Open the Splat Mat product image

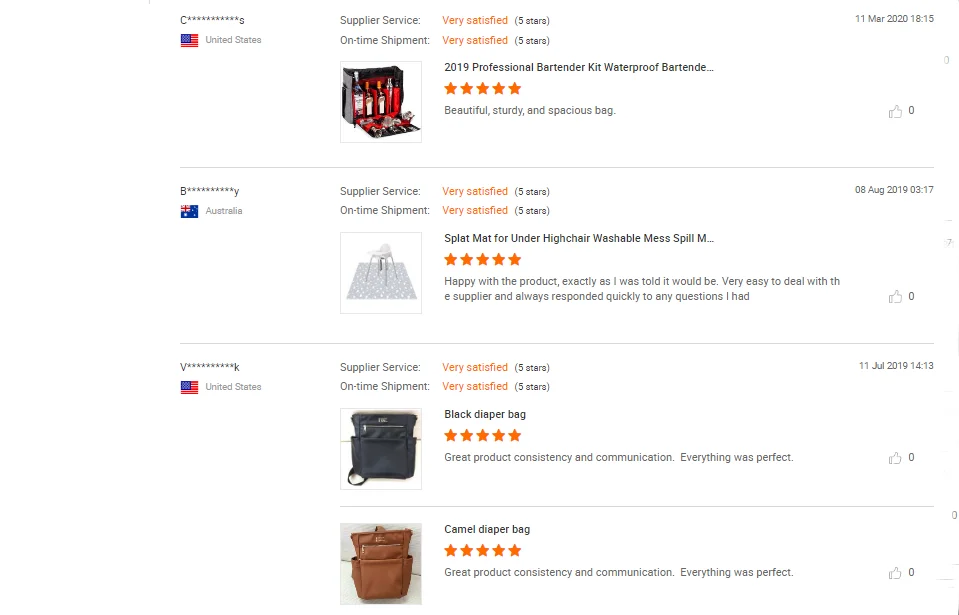381,273
